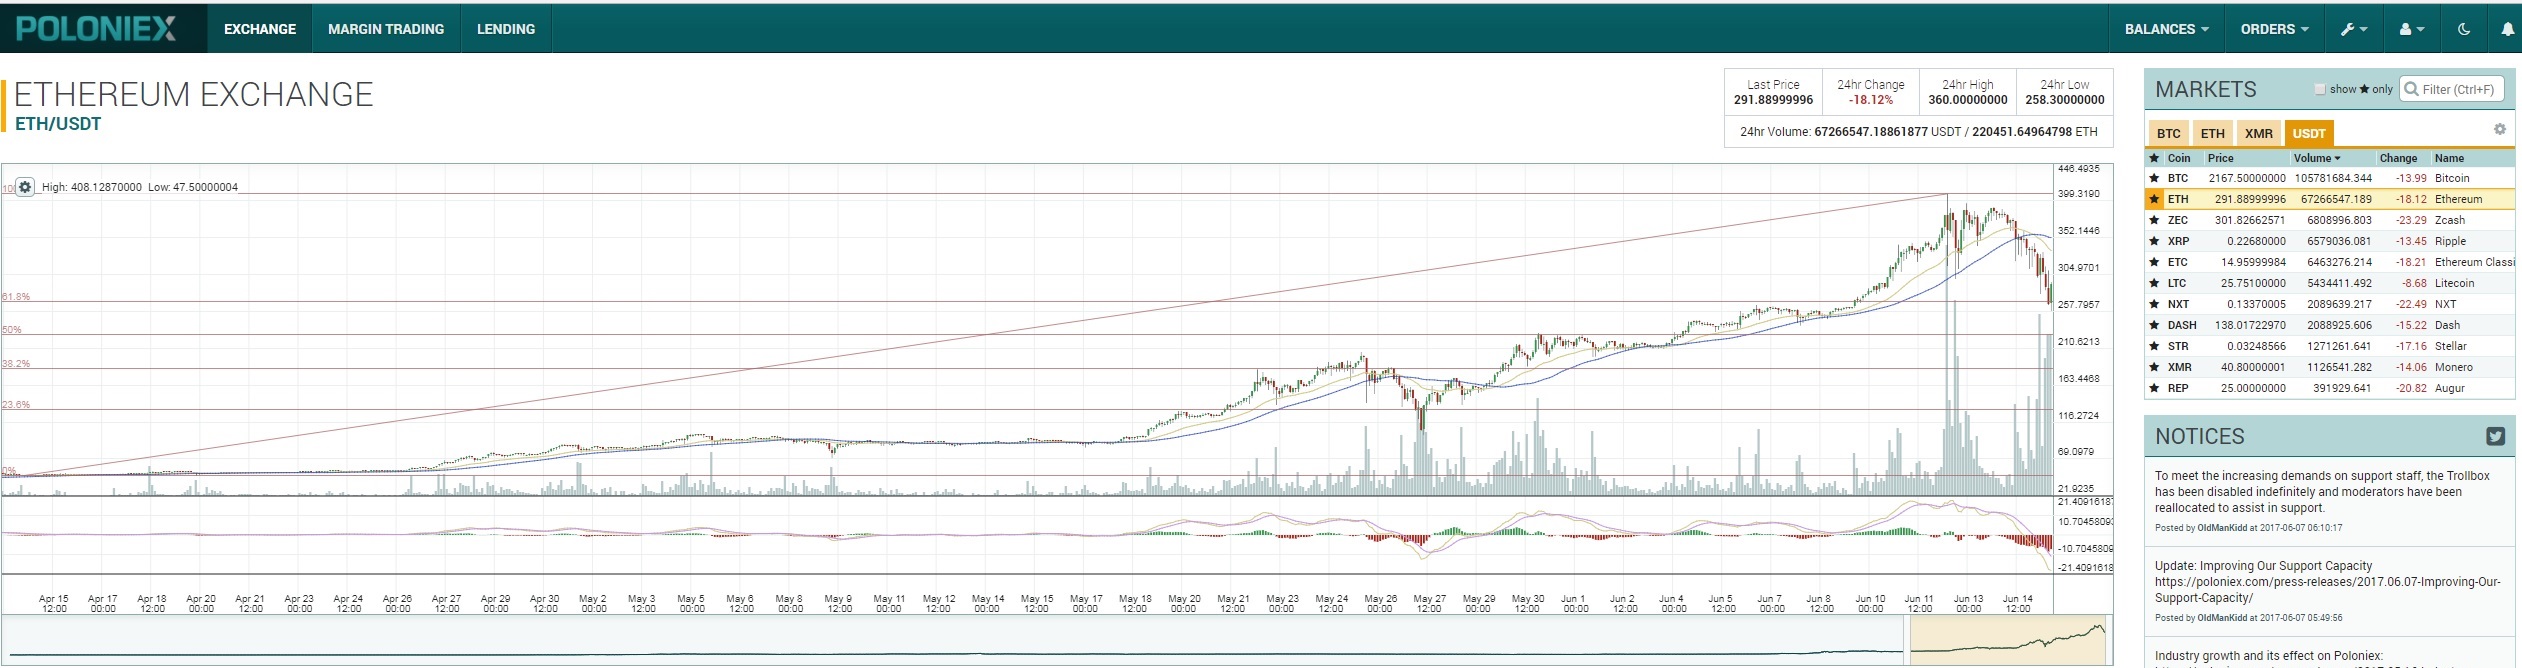Screen dimensions: 2522x668
Task: Click the 61.8% Fibonacci level label
Action: pyautogui.click(x=16, y=297)
